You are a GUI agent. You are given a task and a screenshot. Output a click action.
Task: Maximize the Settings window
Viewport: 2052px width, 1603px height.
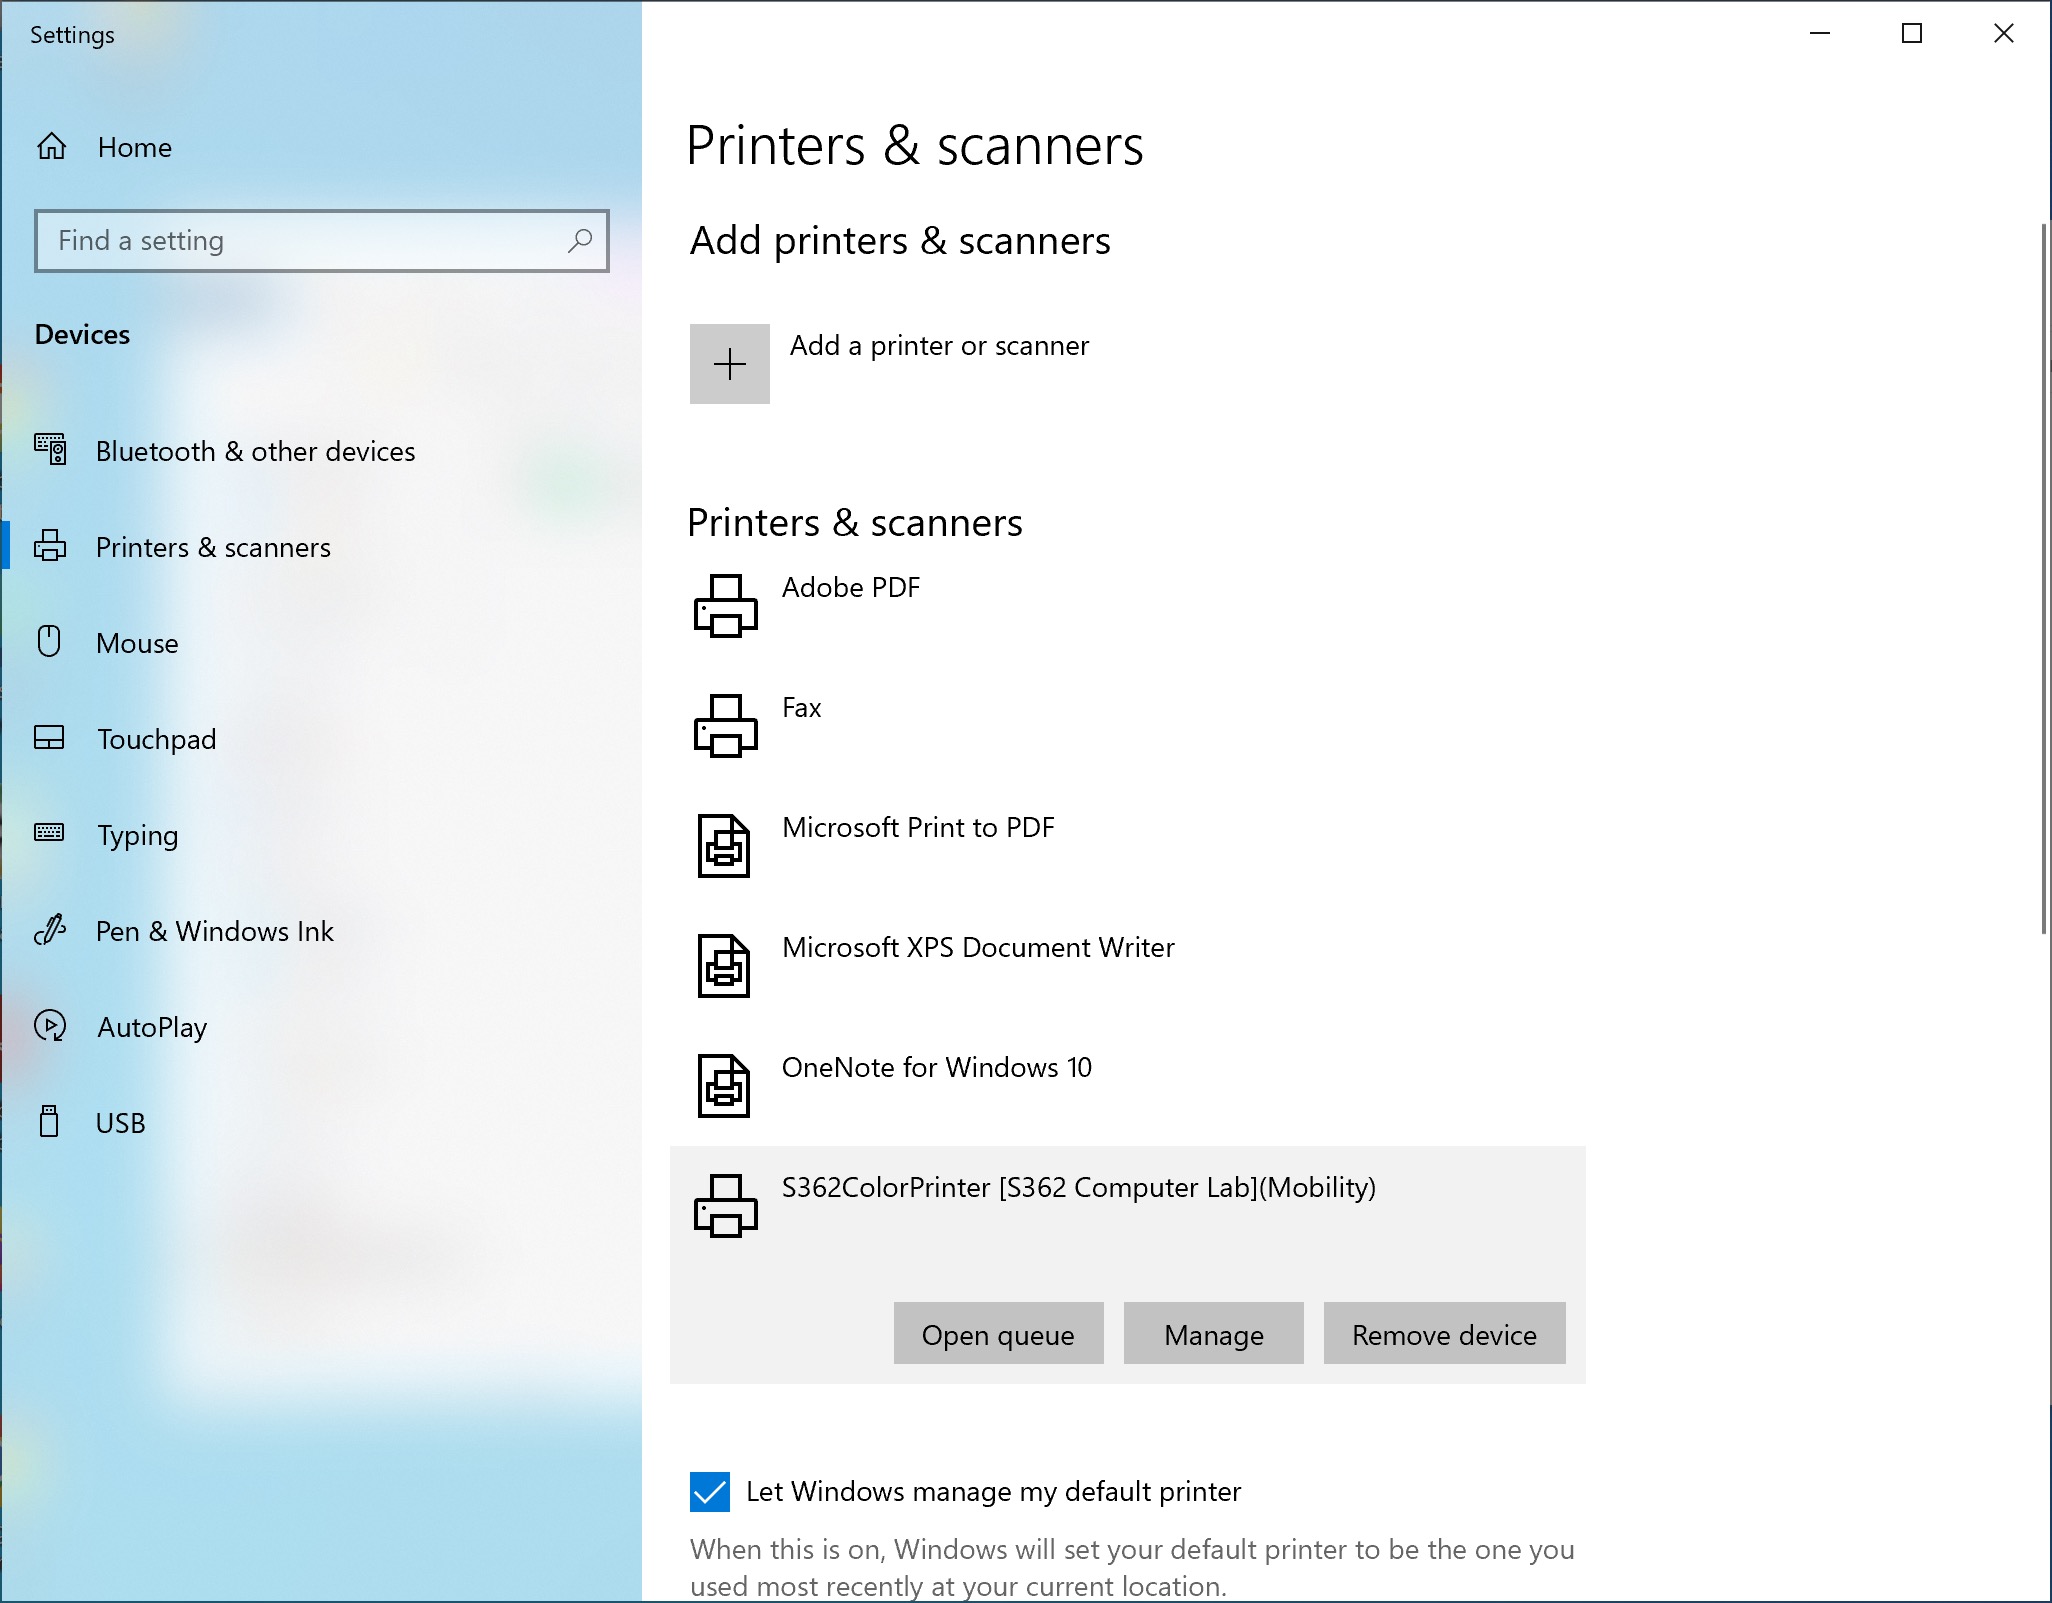point(1912,33)
